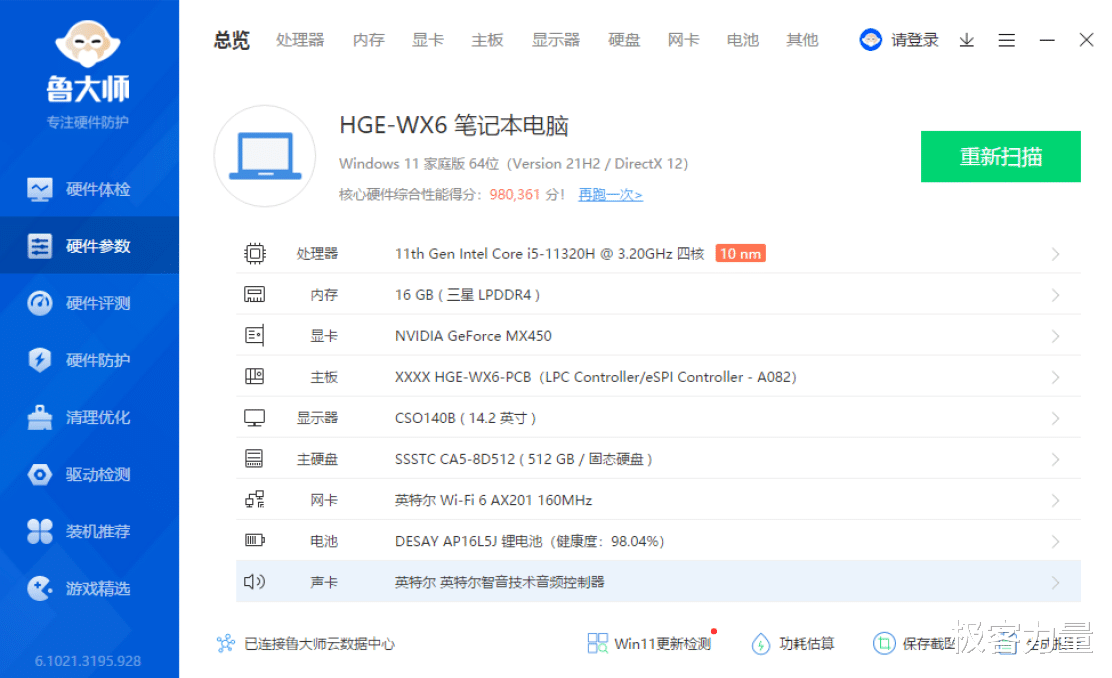Expand the 主板 row chevron
This screenshot has width=1112, height=678.
pos(1055,377)
